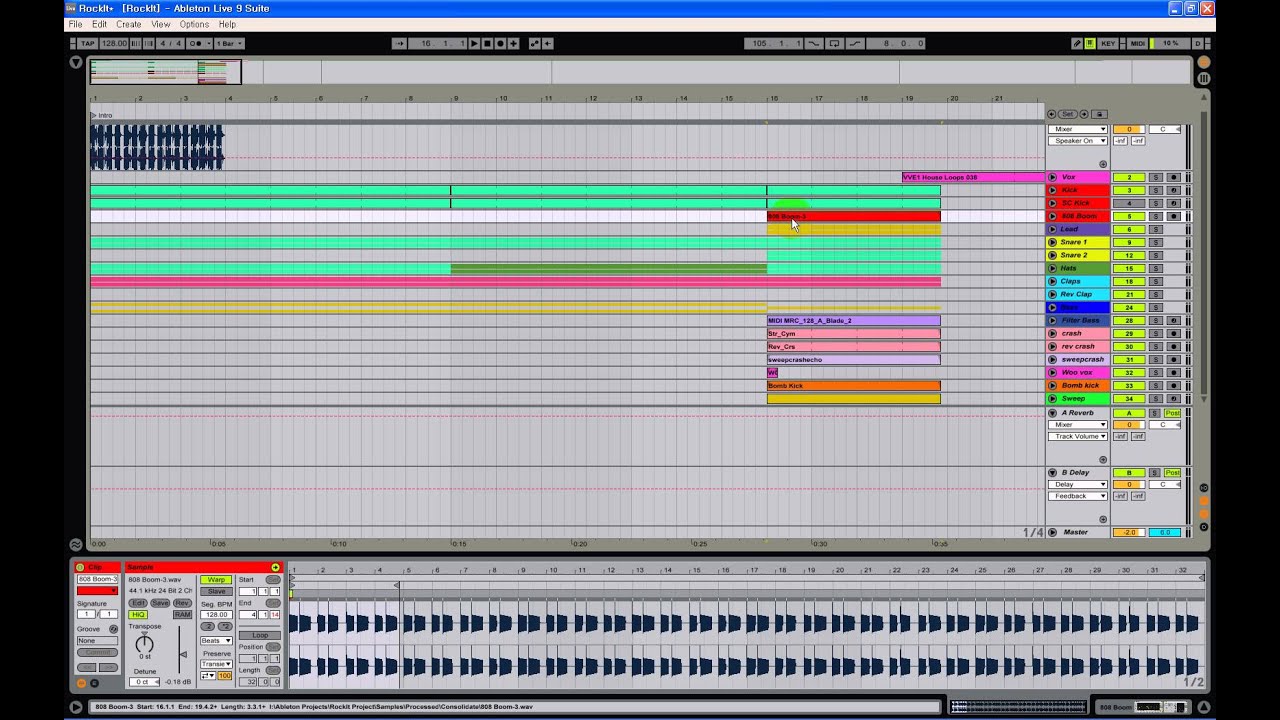This screenshot has height=720, width=1280.
Task: Collapse the A Reverb return track
Action: pos(1052,413)
